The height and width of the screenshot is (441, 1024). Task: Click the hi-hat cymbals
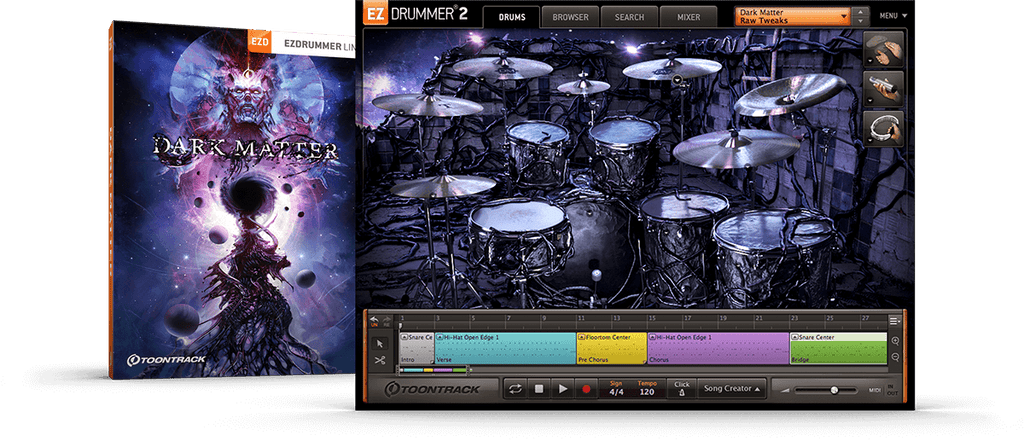443,186
